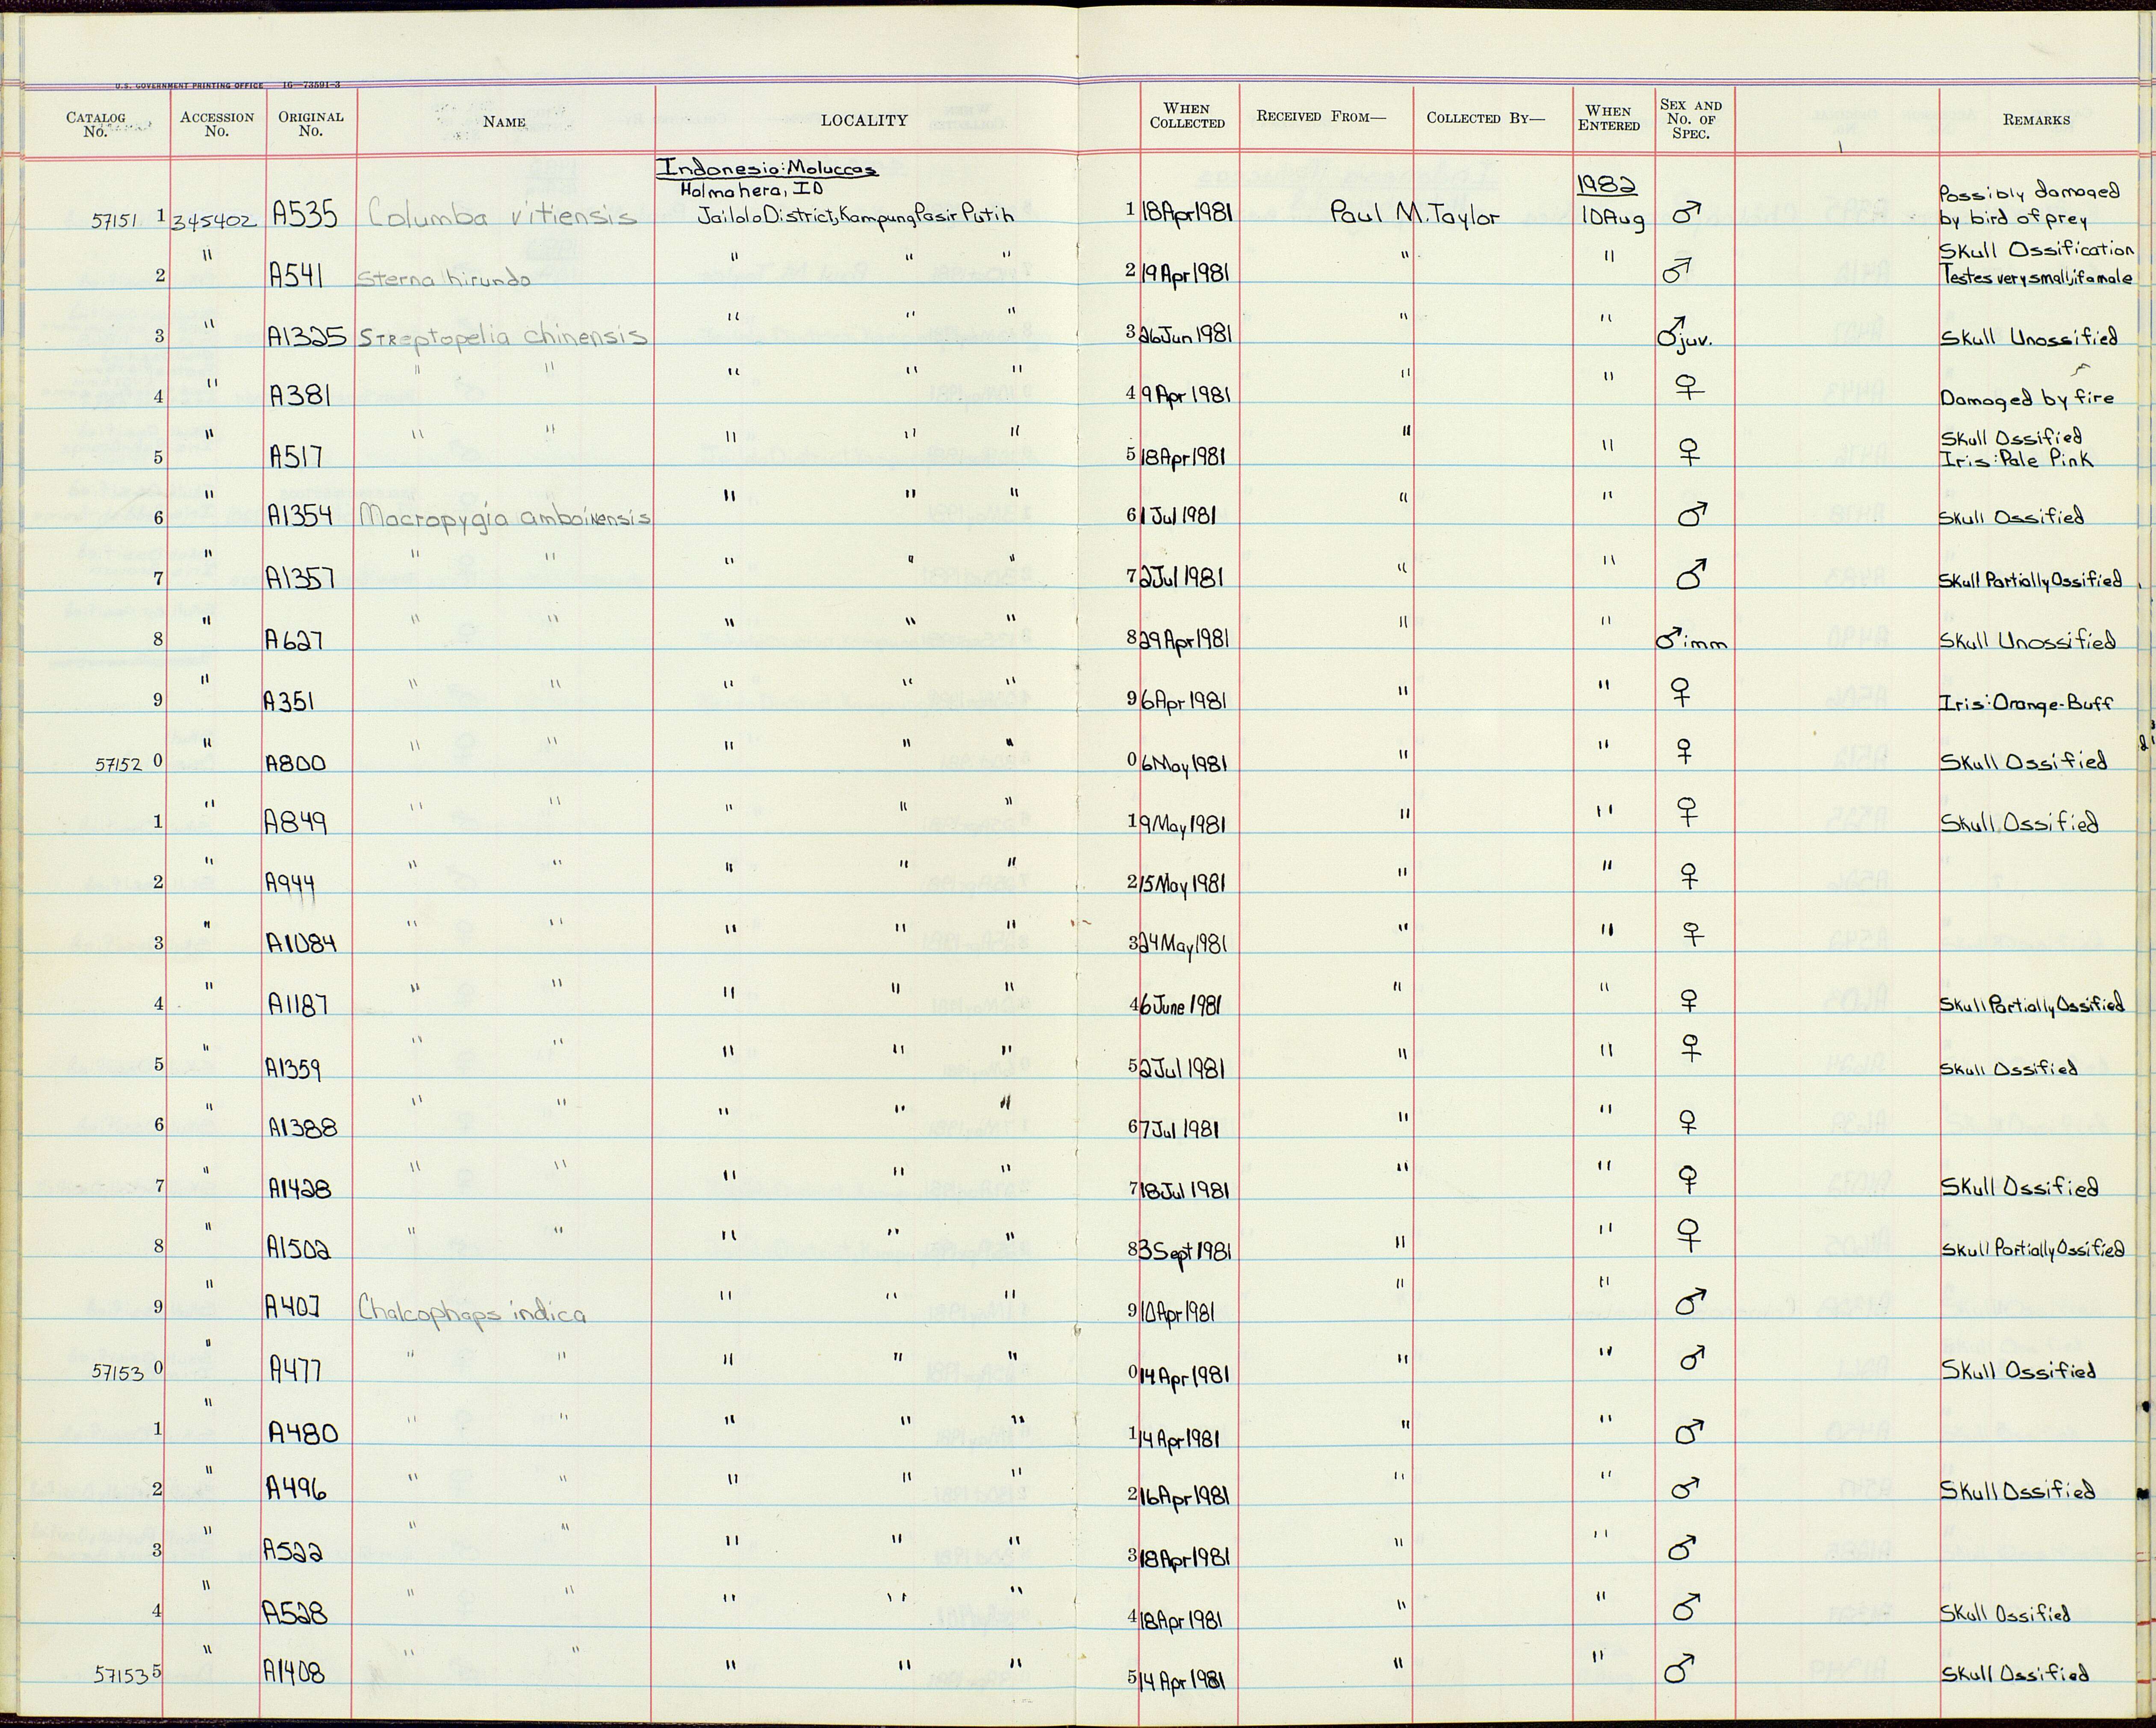Click the 'Received From—' column header
The width and height of the screenshot is (2156, 1728).
tap(1321, 117)
